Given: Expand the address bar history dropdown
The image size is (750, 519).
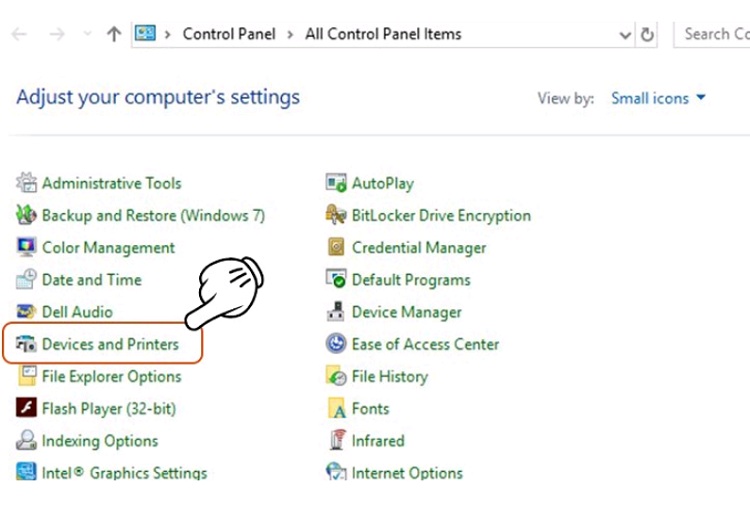Looking at the screenshot, I should [625, 35].
